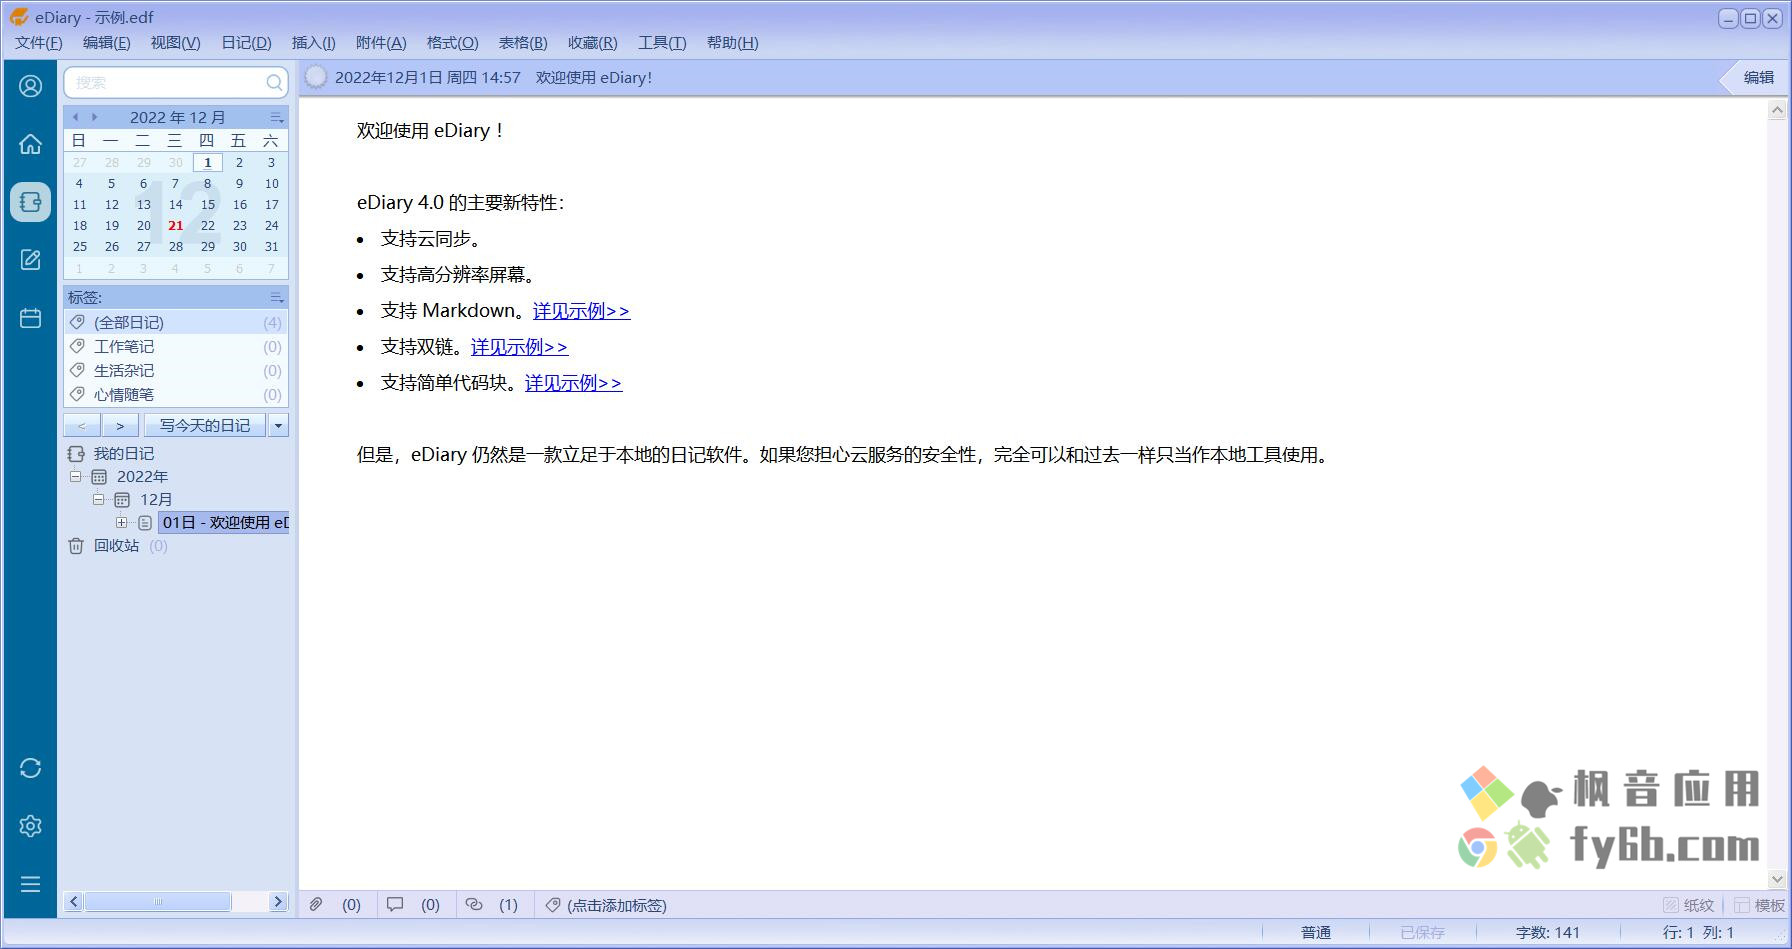The image size is (1792, 949).
Task: Open 简单代码块 详见示例>> link
Action: 573,383
